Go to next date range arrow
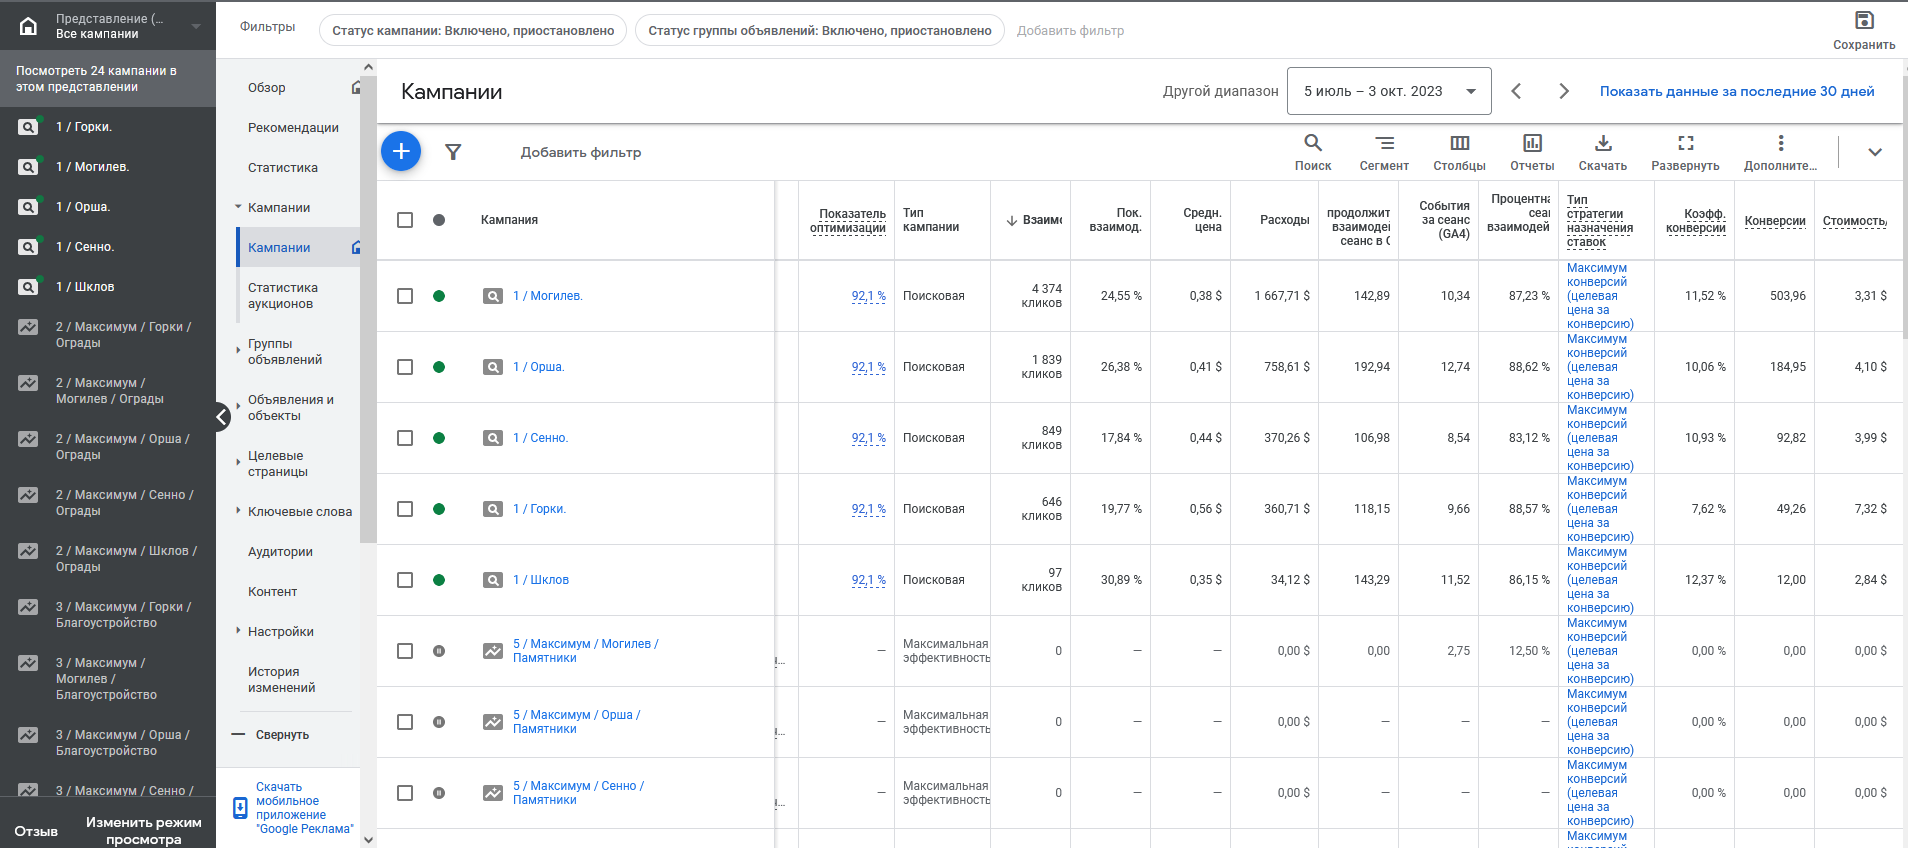The width and height of the screenshot is (1908, 848). (x=1564, y=91)
